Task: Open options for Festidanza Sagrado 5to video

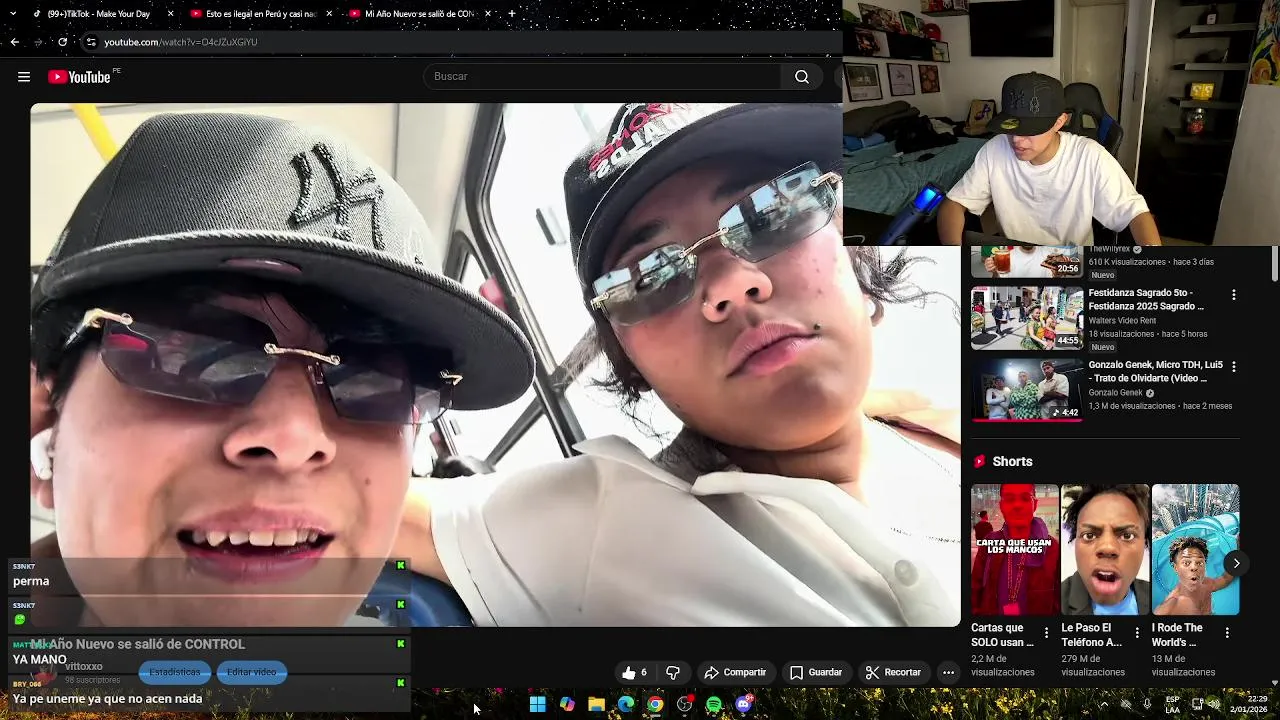Action: [1233, 295]
